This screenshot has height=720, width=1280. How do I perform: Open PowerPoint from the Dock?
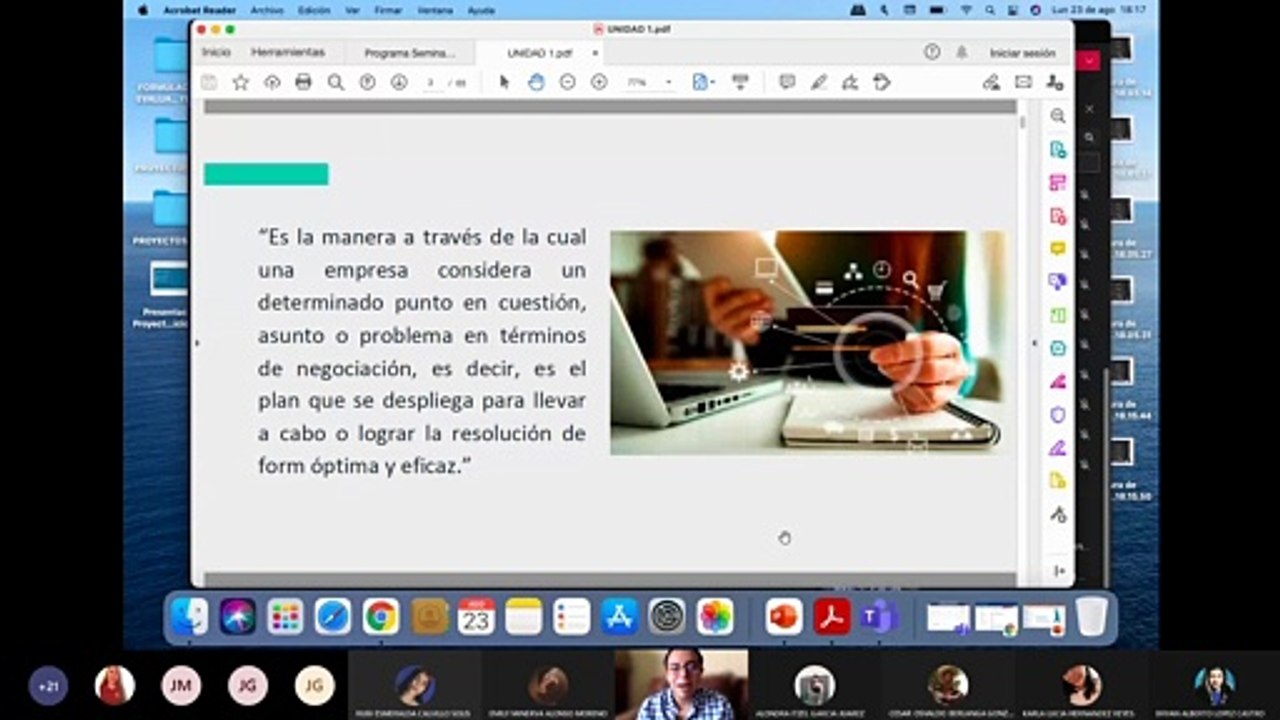[784, 616]
